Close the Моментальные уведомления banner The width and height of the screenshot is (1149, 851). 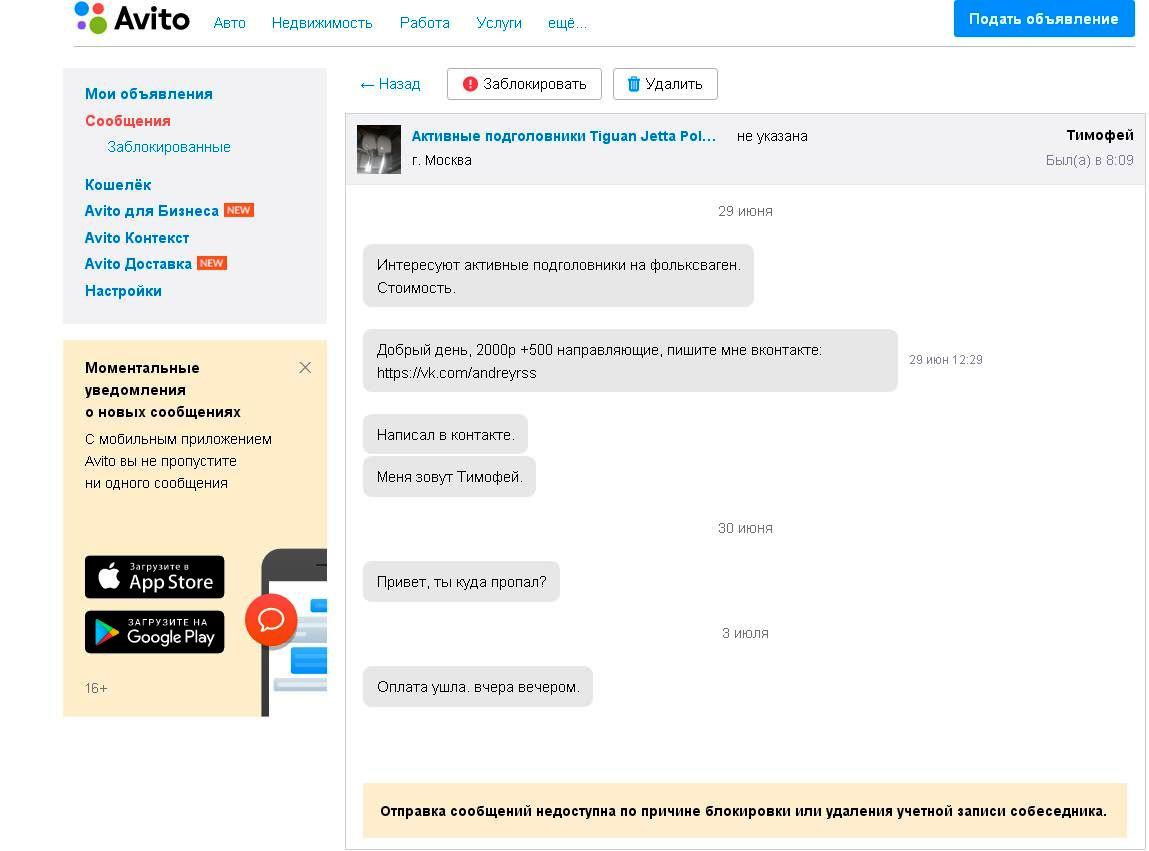[x=305, y=368]
